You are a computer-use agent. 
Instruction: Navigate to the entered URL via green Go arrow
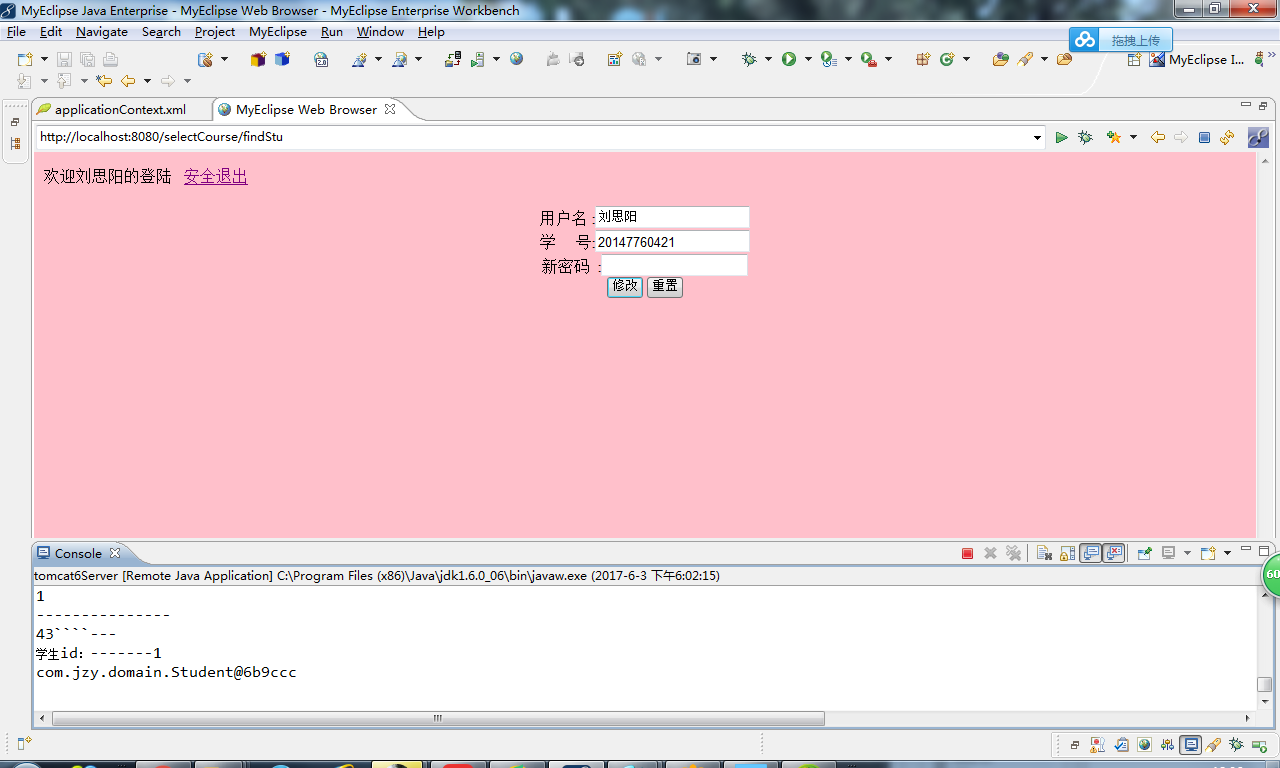1062,137
